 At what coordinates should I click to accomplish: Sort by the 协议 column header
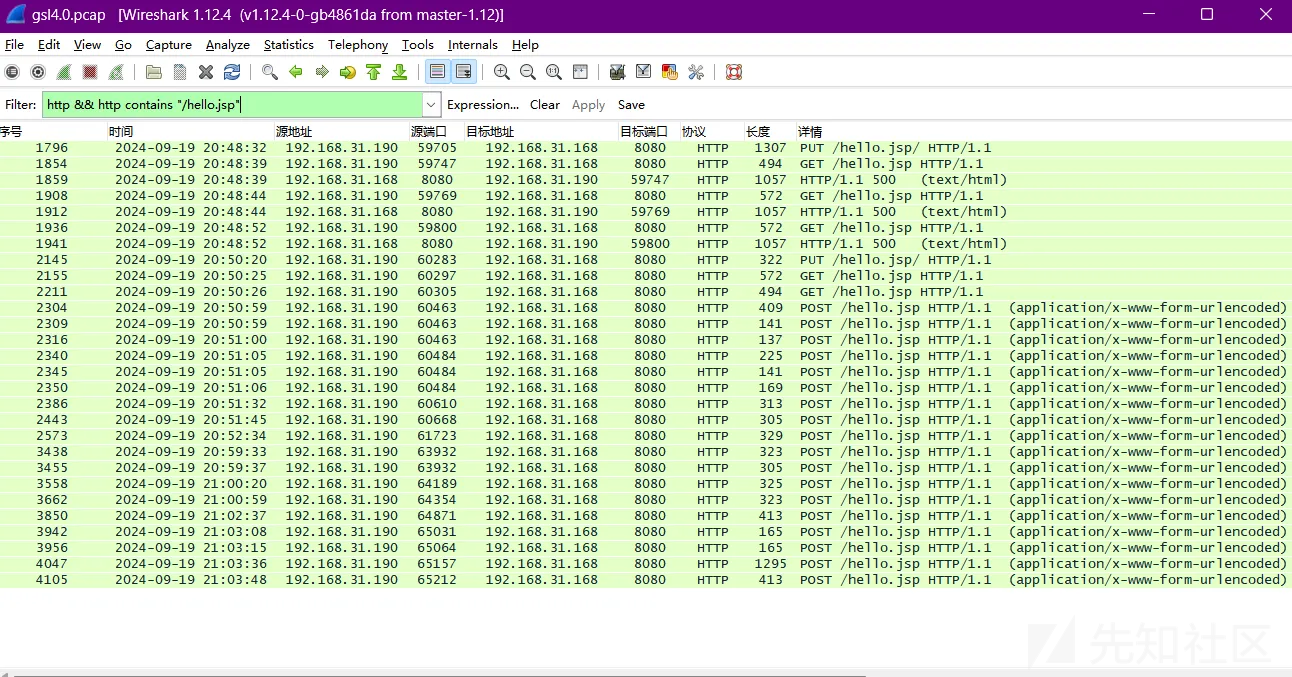pos(711,131)
